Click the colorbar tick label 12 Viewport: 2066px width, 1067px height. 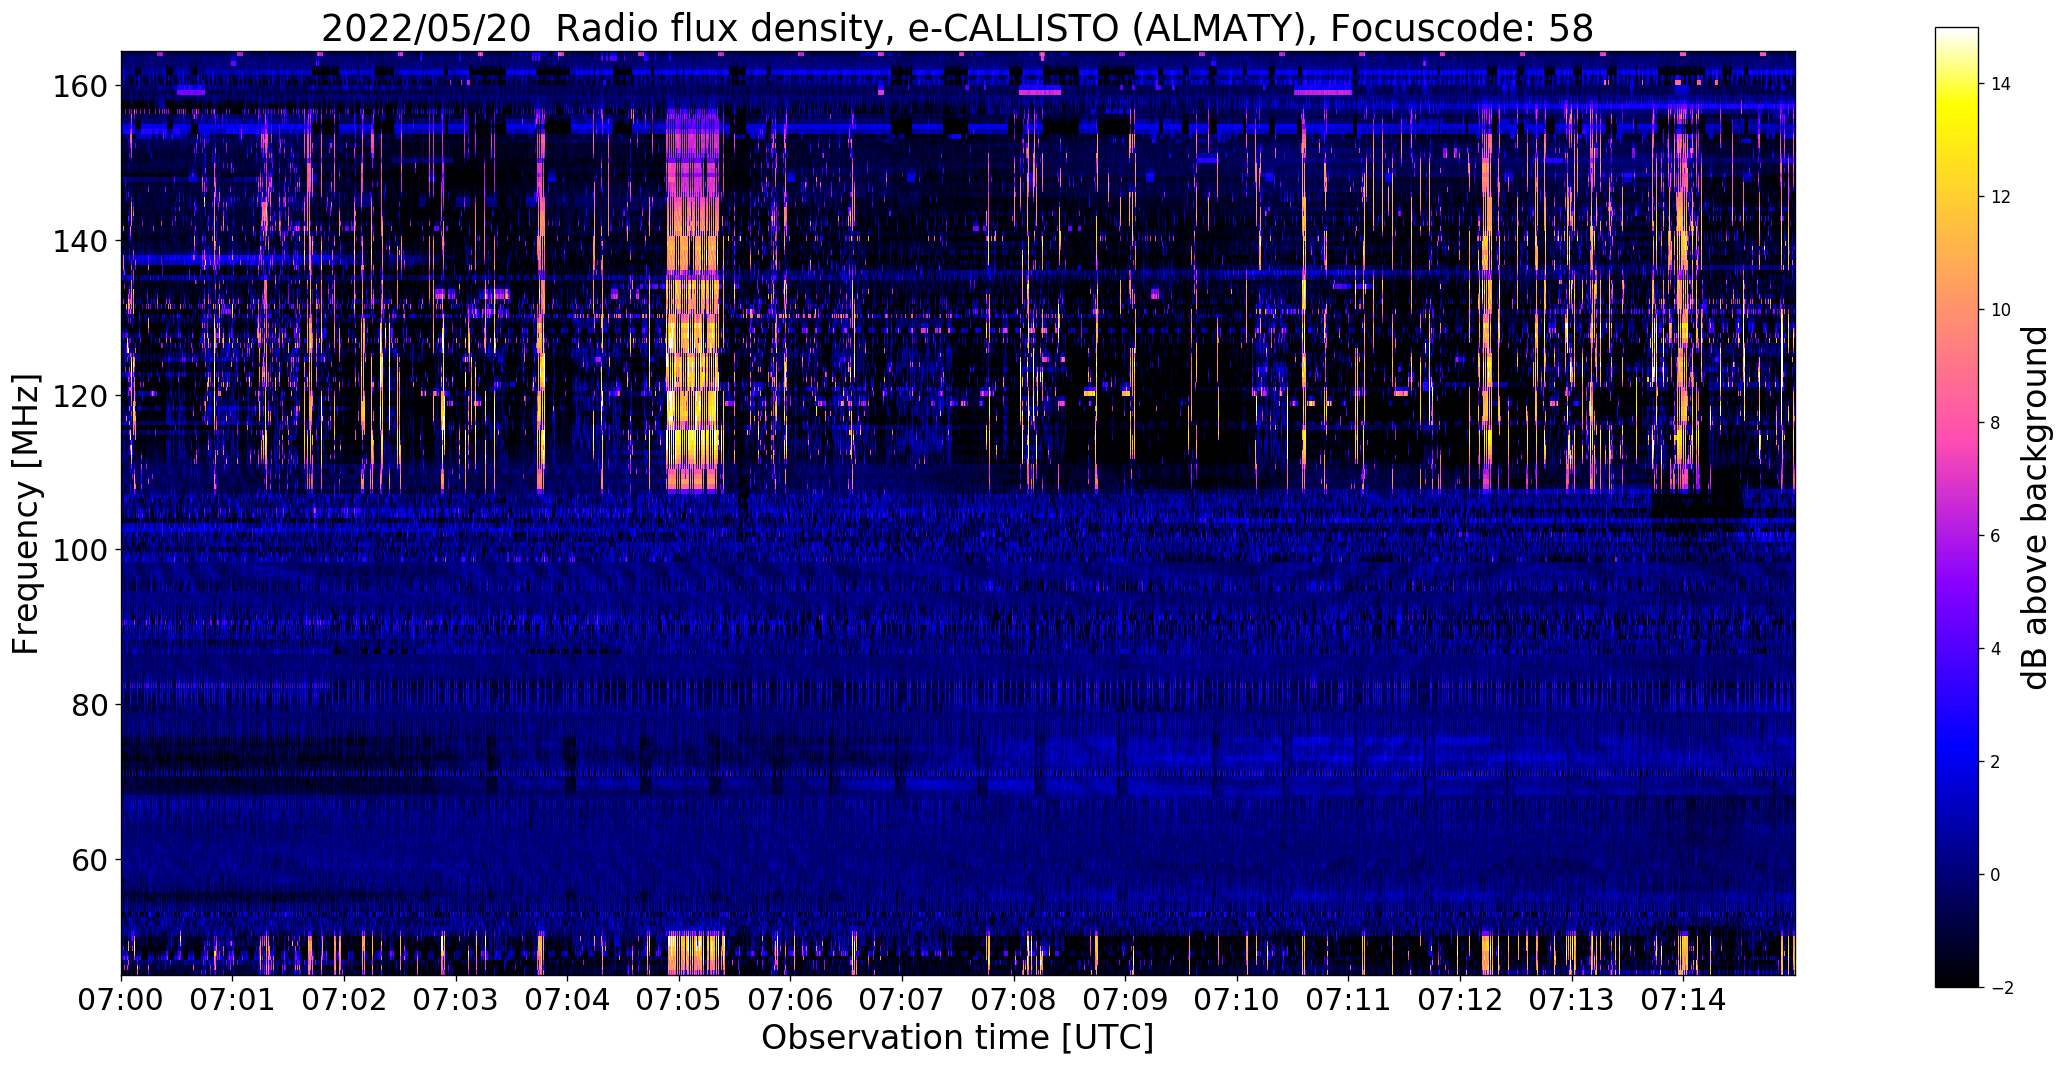[x=2001, y=197]
